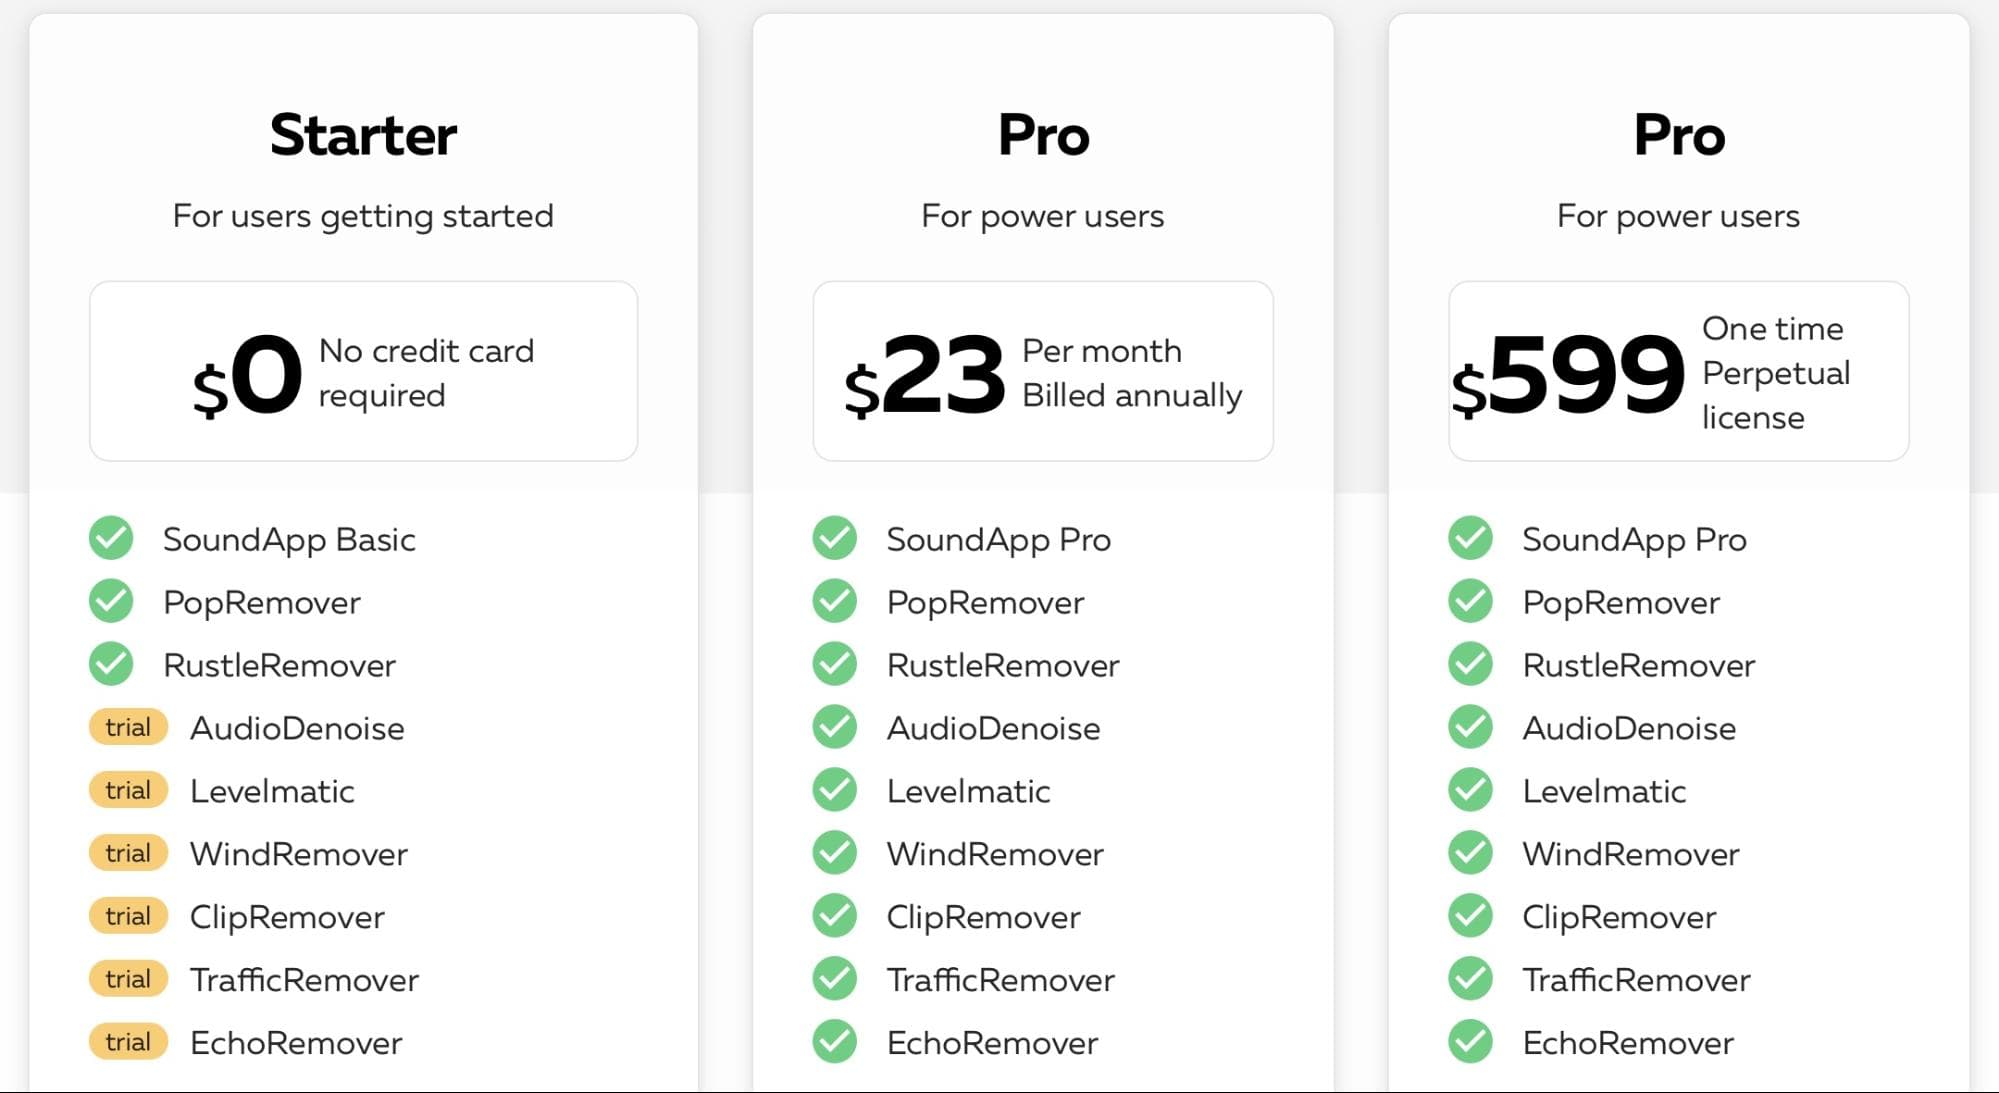
Task: Click the checkmark beside SoundApp Pro in $23 plan
Action: coord(835,538)
